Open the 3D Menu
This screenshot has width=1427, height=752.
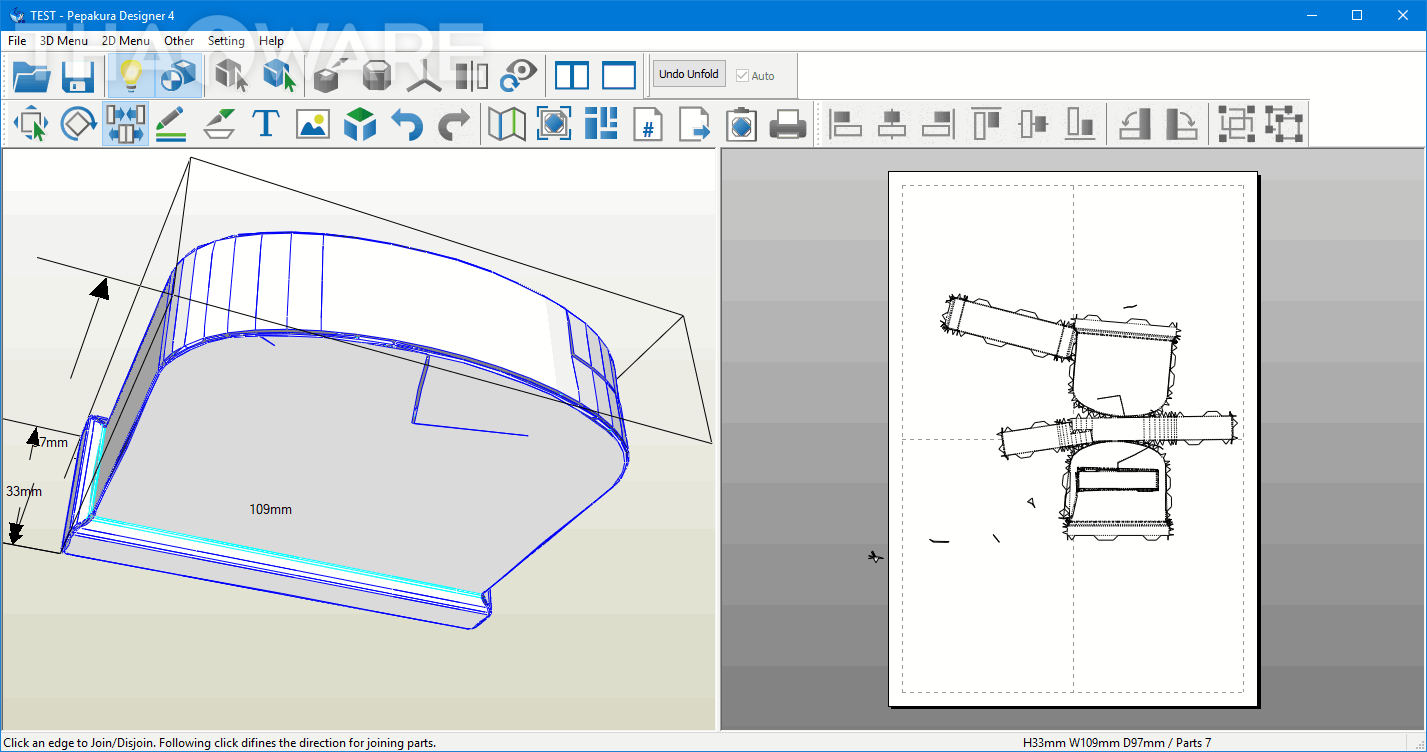point(64,41)
